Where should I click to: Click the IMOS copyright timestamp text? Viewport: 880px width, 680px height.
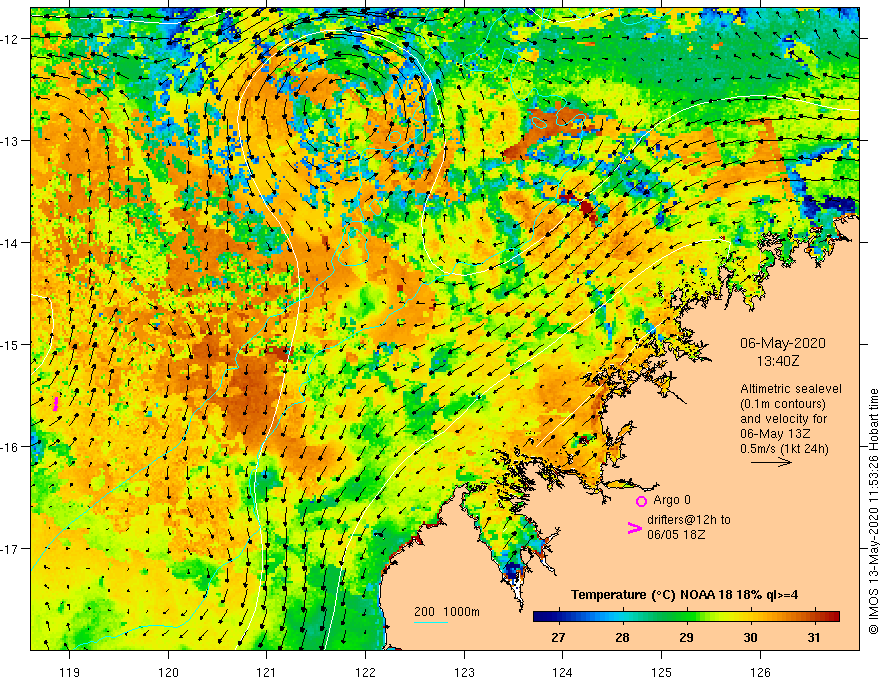pyautogui.click(x=873, y=512)
